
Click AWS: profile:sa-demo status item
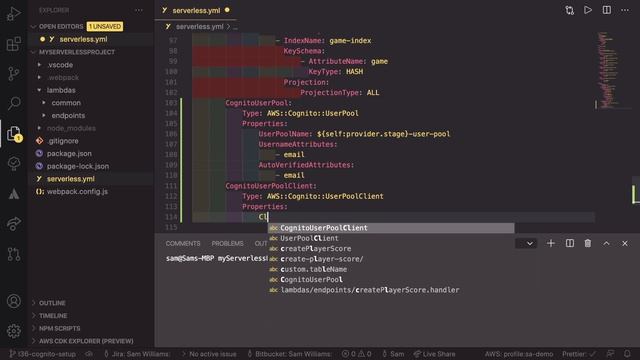tap(519, 354)
